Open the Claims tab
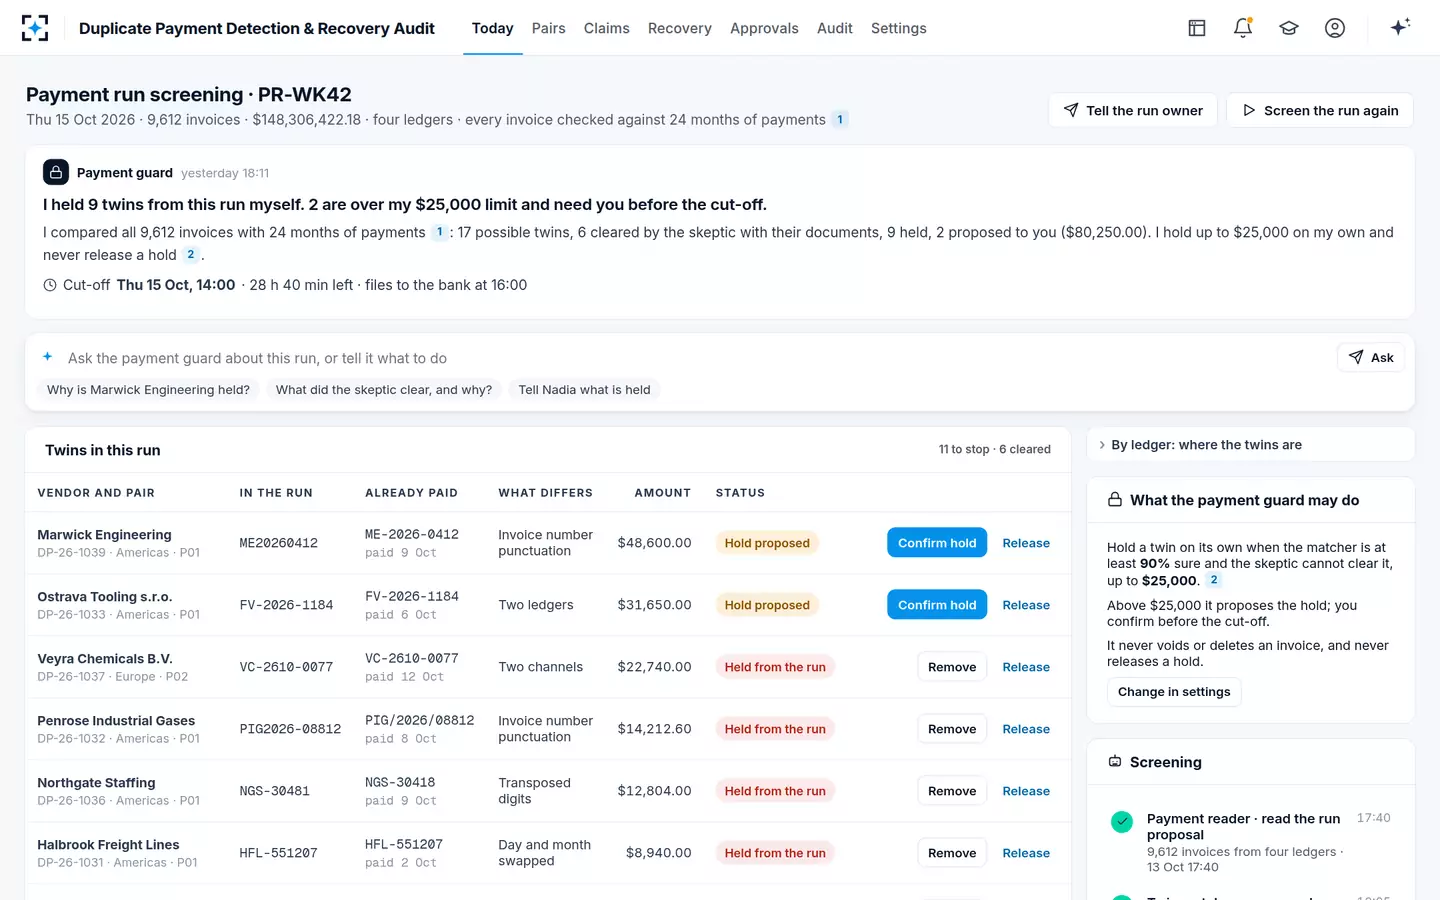Screen dimensions: 1440x900 click(607, 28)
